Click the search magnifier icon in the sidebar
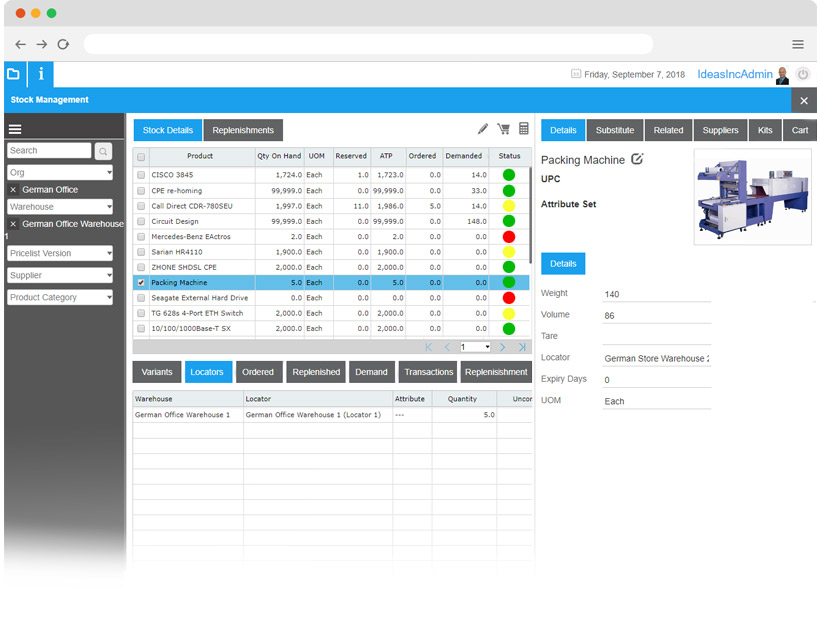Image resolution: width=820 pixels, height=640 pixels. (x=104, y=151)
